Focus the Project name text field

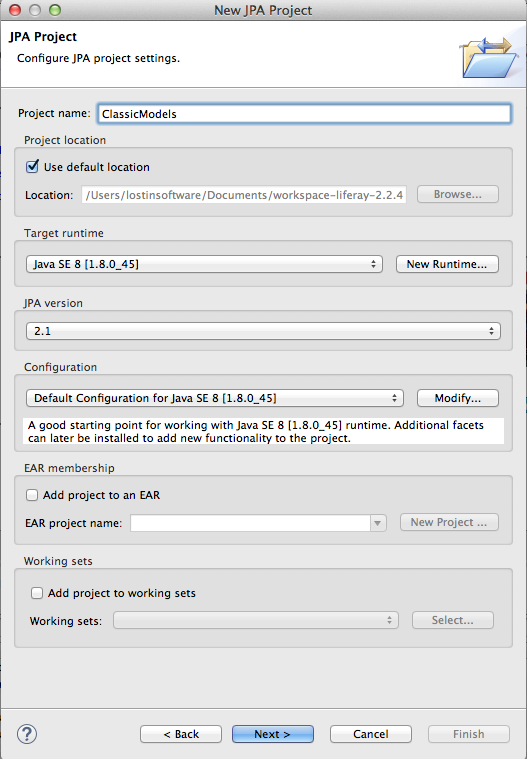pos(304,114)
